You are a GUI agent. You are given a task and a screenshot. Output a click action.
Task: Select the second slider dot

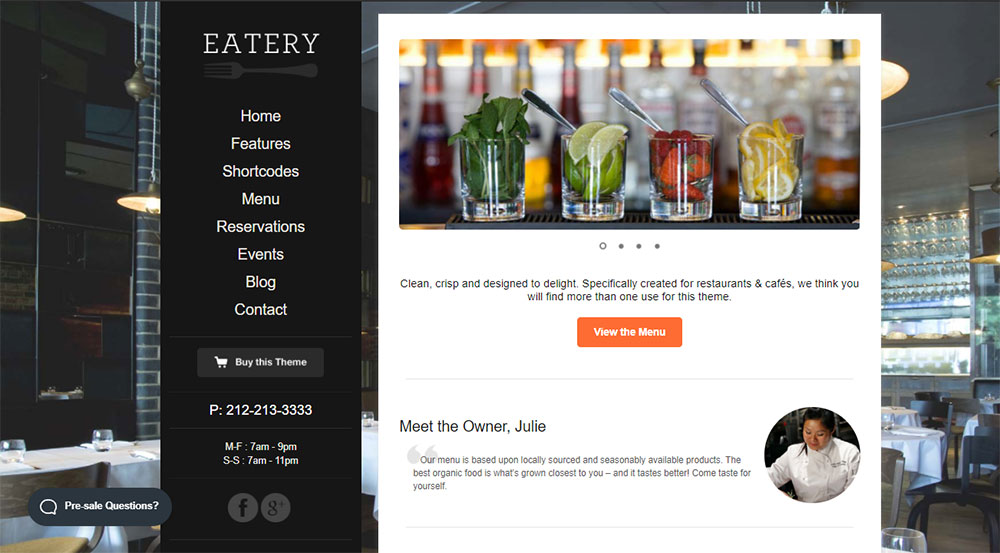click(621, 246)
